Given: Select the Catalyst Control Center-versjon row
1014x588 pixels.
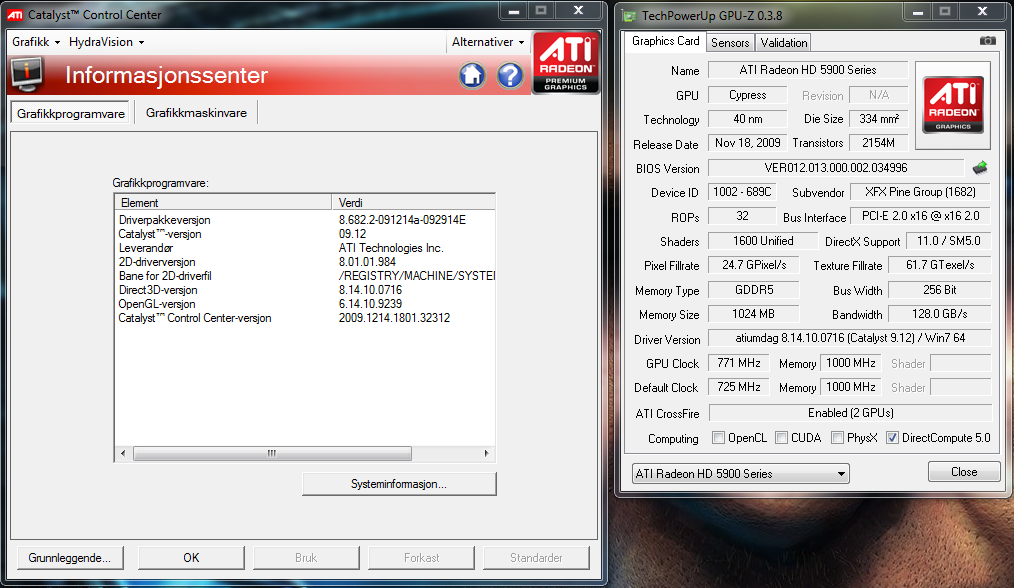Looking at the screenshot, I should [x=305, y=318].
